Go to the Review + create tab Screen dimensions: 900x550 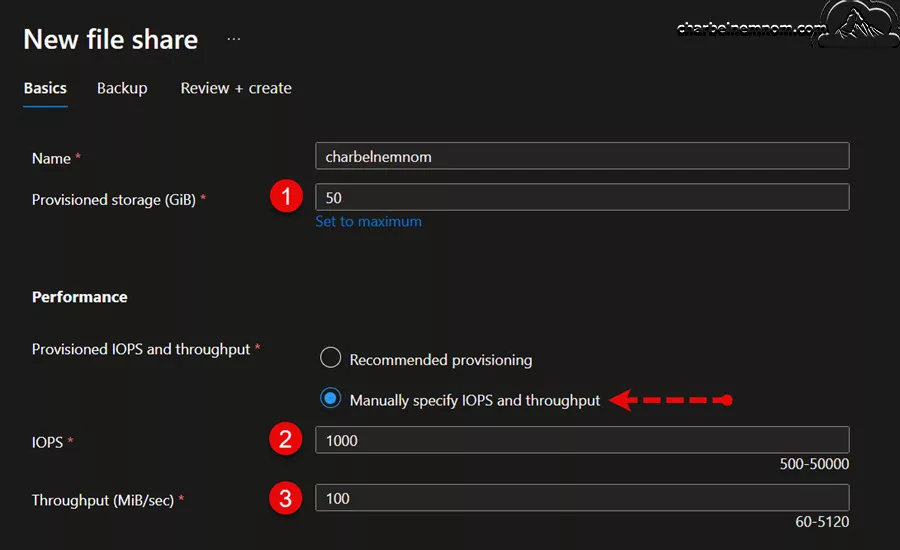236,88
